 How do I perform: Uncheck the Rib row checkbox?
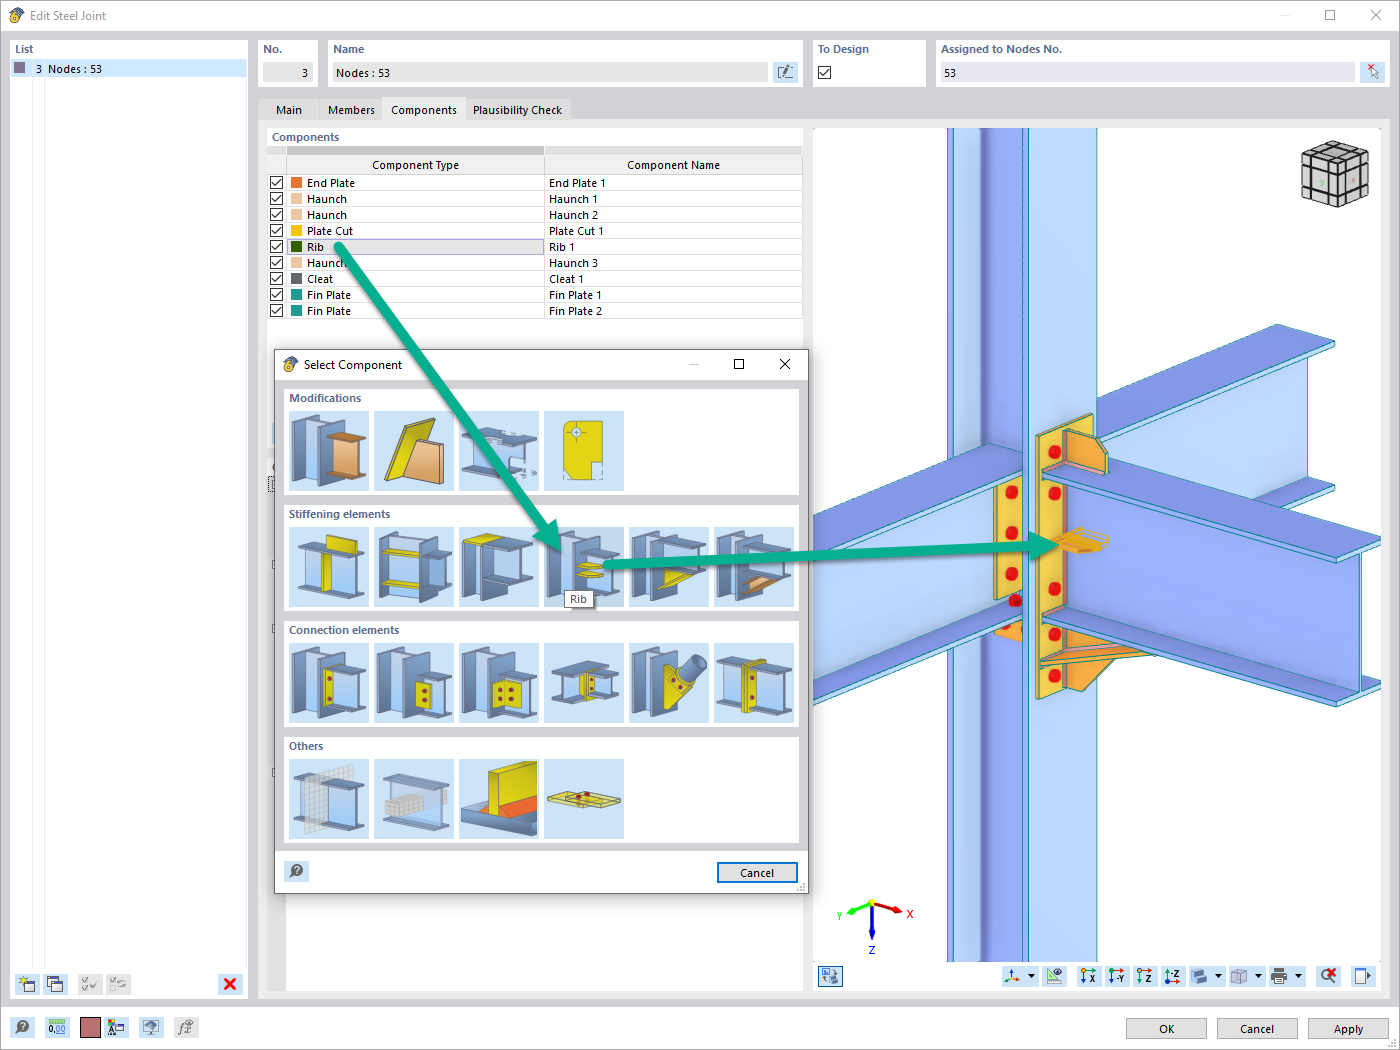click(x=276, y=247)
